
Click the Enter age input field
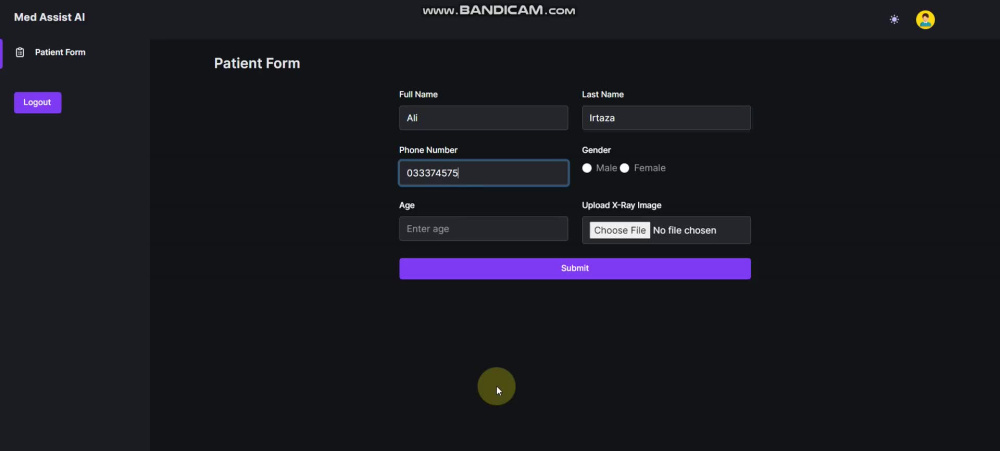tap(483, 228)
